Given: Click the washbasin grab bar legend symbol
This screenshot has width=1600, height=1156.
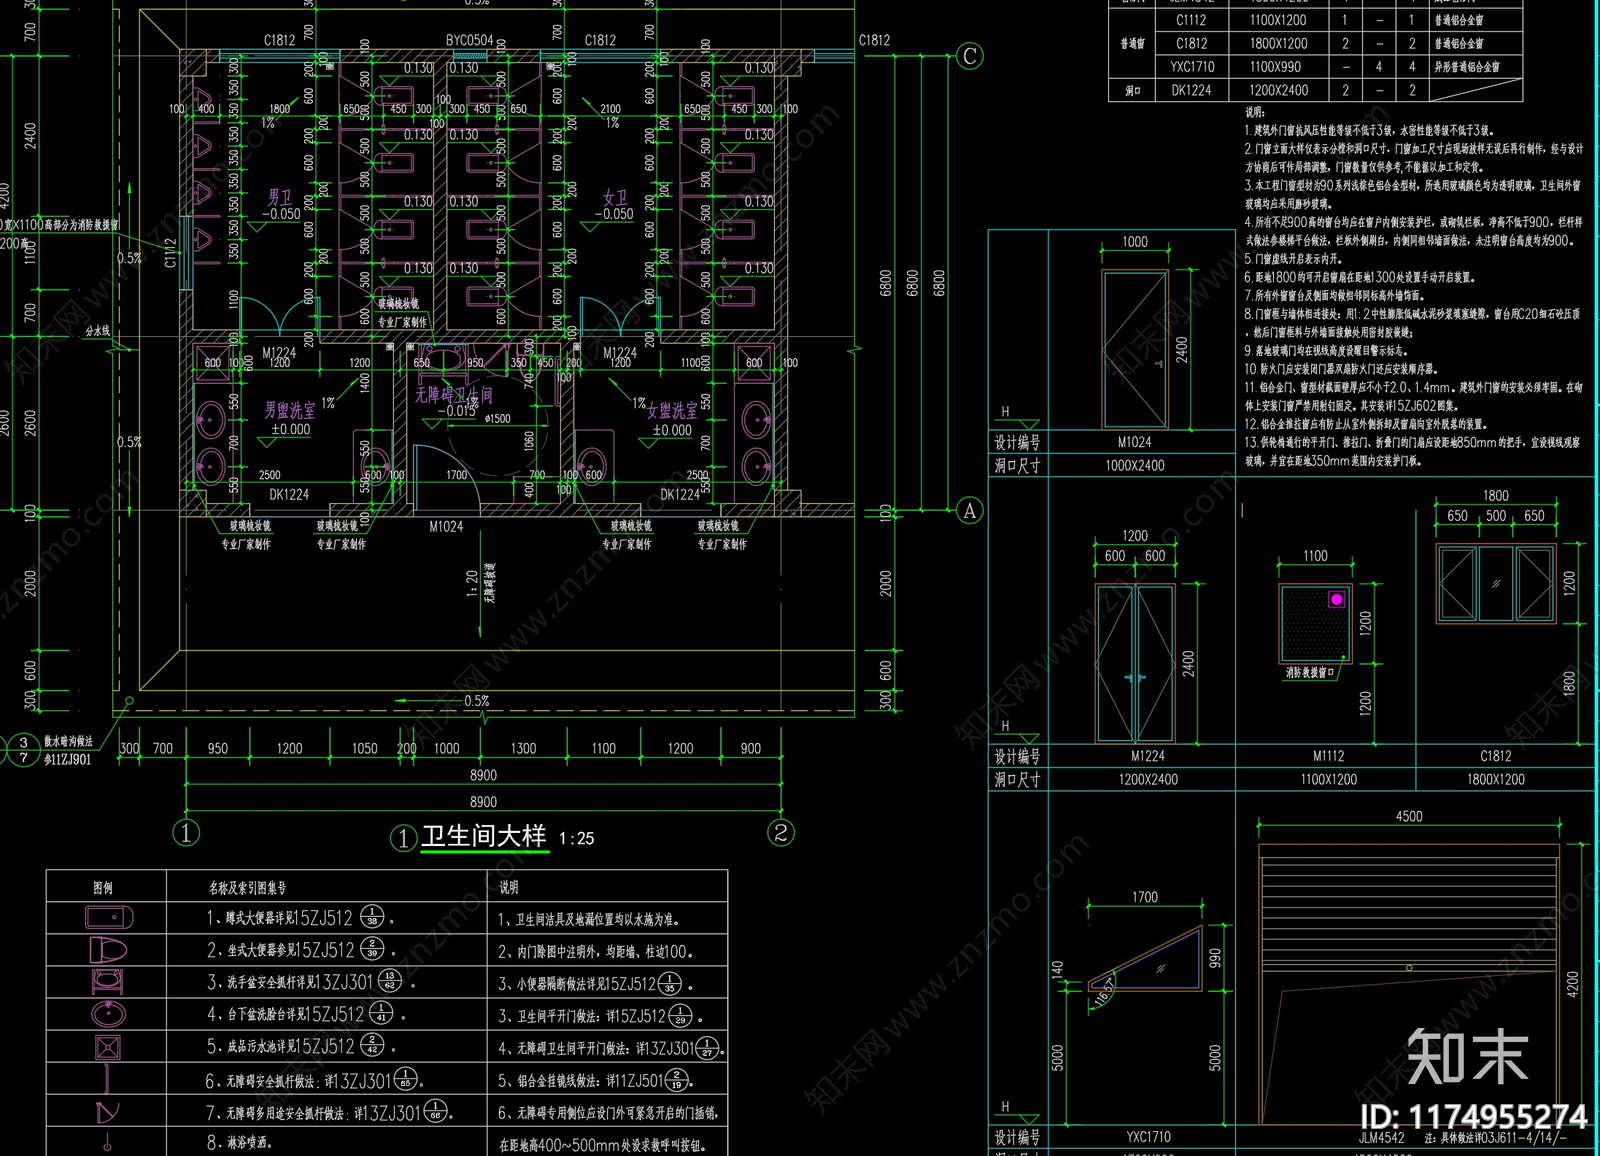Looking at the screenshot, I should tap(108, 981).
